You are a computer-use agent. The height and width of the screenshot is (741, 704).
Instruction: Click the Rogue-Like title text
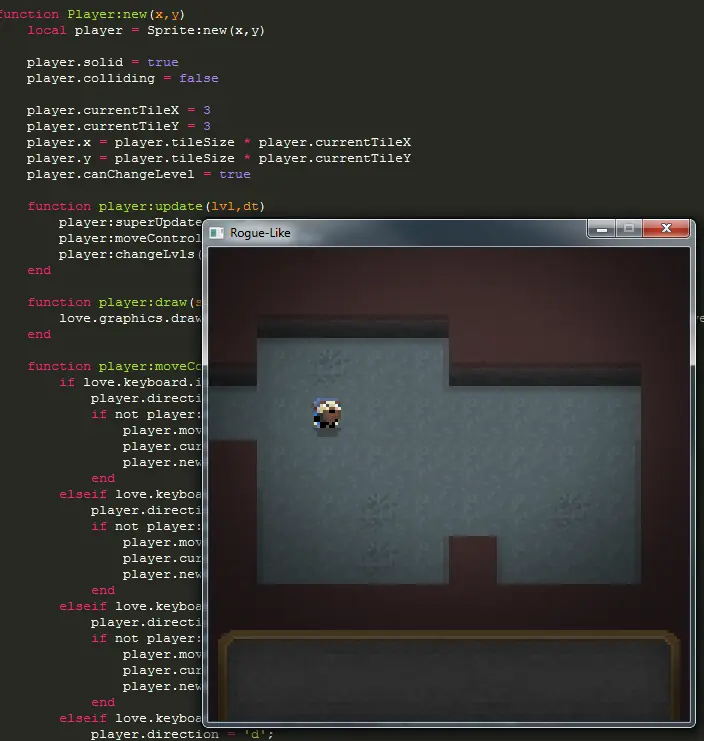click(x=260, y=233)
